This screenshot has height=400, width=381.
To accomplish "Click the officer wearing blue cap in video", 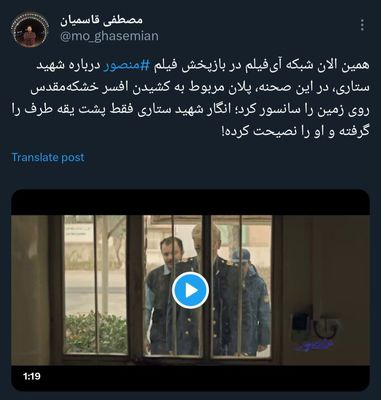I will [252, 300].
